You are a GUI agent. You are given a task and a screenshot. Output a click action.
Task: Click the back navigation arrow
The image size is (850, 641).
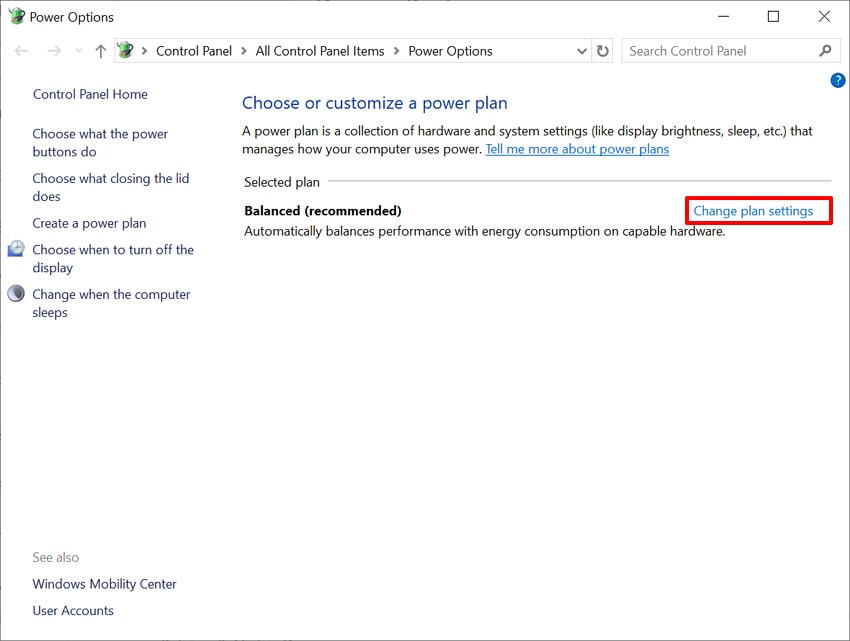(x=22, y=50)
